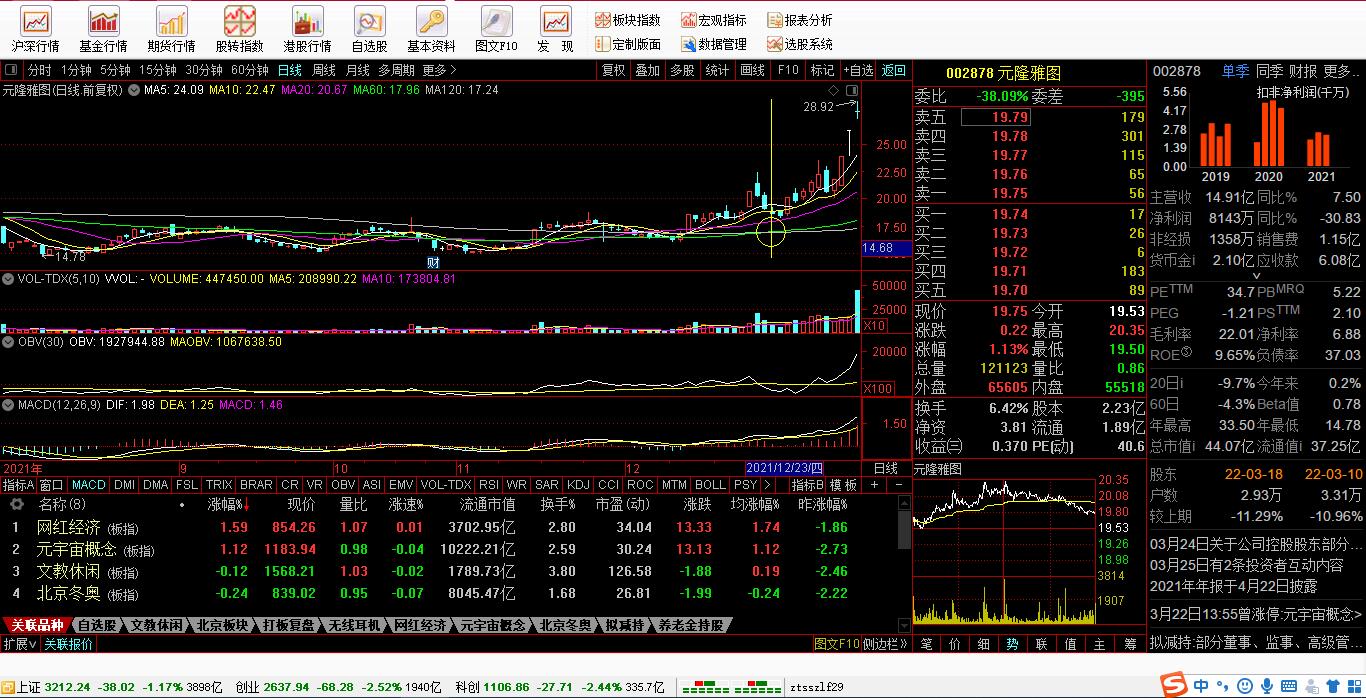Screen dimensions: 1366x698
Task: Switch chart period to 周线
Action: coord(324,70)
